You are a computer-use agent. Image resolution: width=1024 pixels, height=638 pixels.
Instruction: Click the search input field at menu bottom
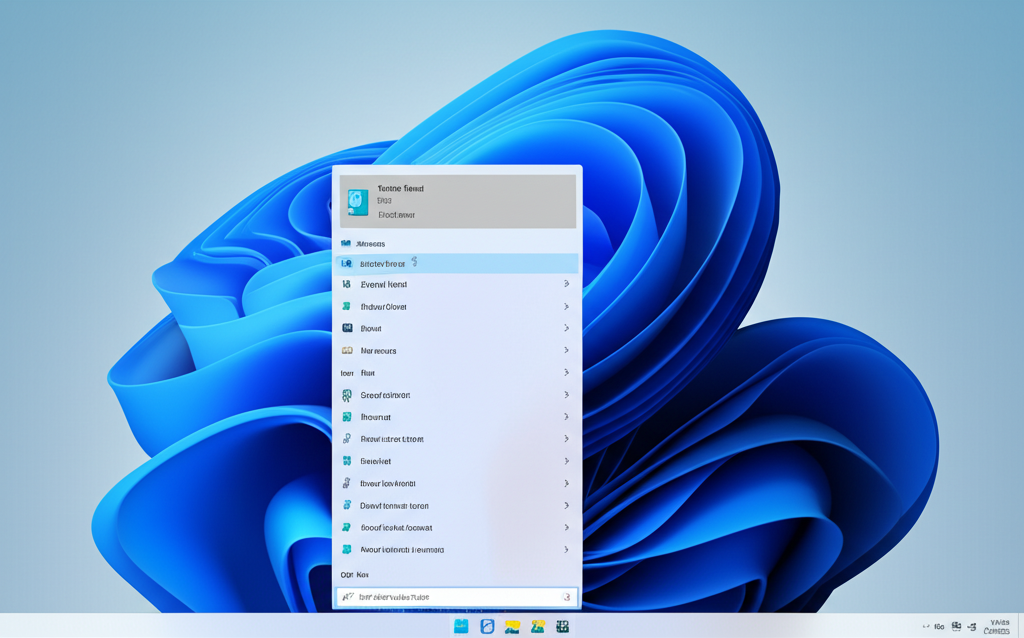[456, 597]
